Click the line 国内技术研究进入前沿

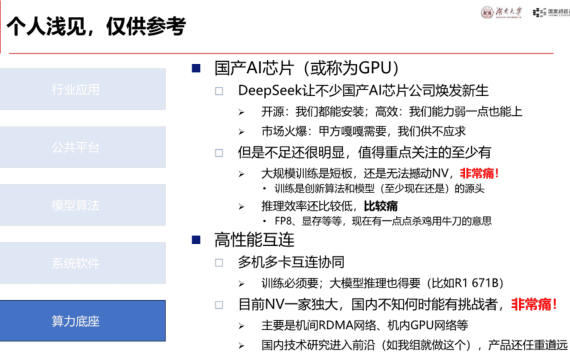coord(414,345)
